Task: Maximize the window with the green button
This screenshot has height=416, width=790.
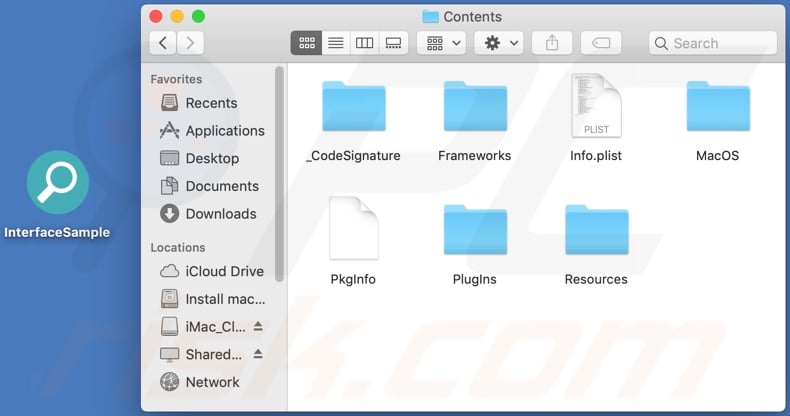Action: 199,17
